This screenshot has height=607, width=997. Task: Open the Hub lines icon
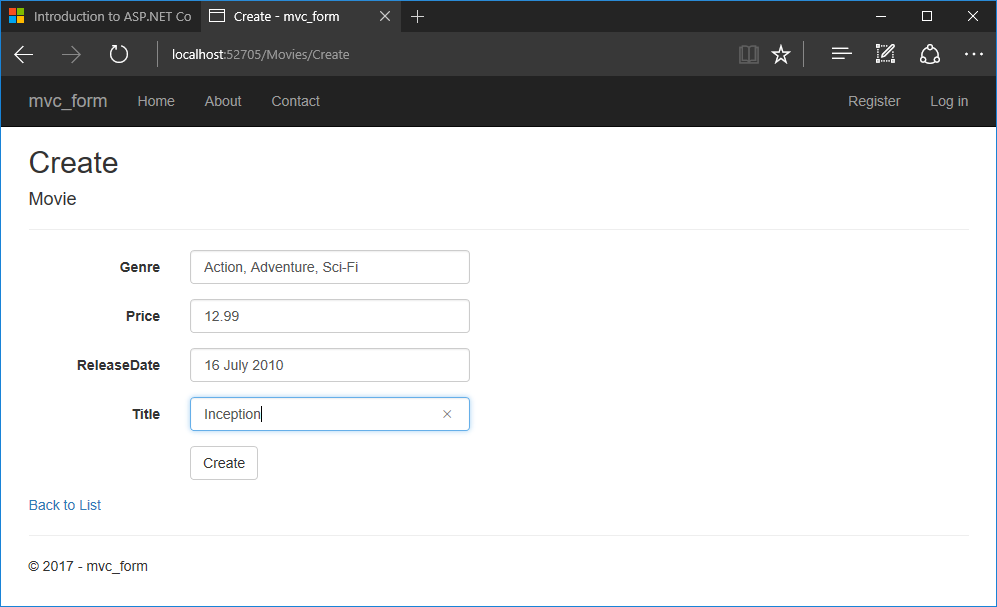pos(842,55)
